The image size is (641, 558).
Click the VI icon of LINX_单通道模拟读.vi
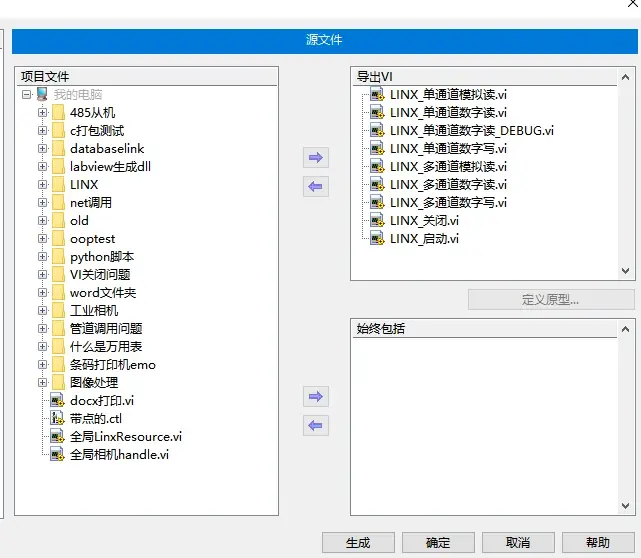click(x=377, y=94)
